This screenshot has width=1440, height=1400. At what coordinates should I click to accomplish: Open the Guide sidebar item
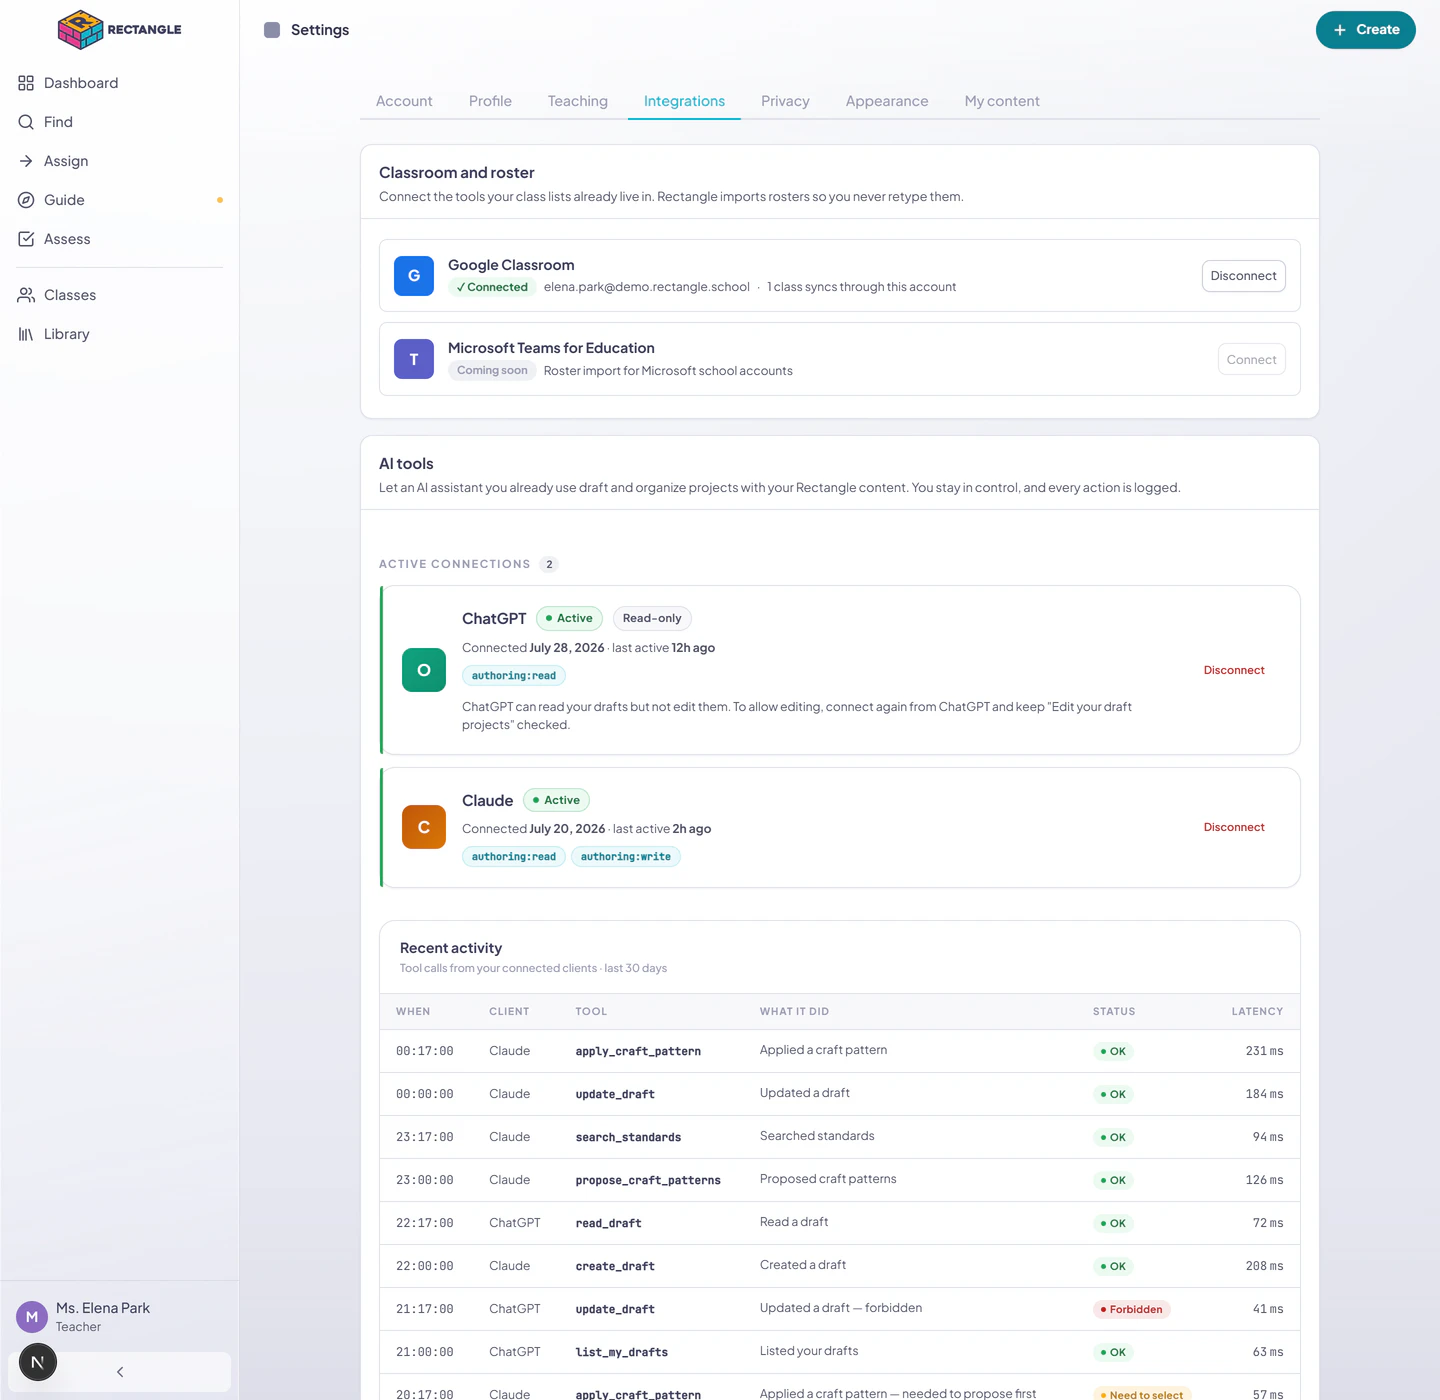click(120, 200)
